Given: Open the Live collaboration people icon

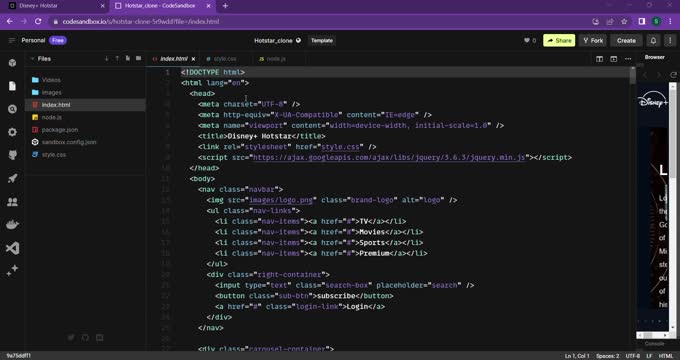Looking at the screenshot, I should [x=12, y=202].
